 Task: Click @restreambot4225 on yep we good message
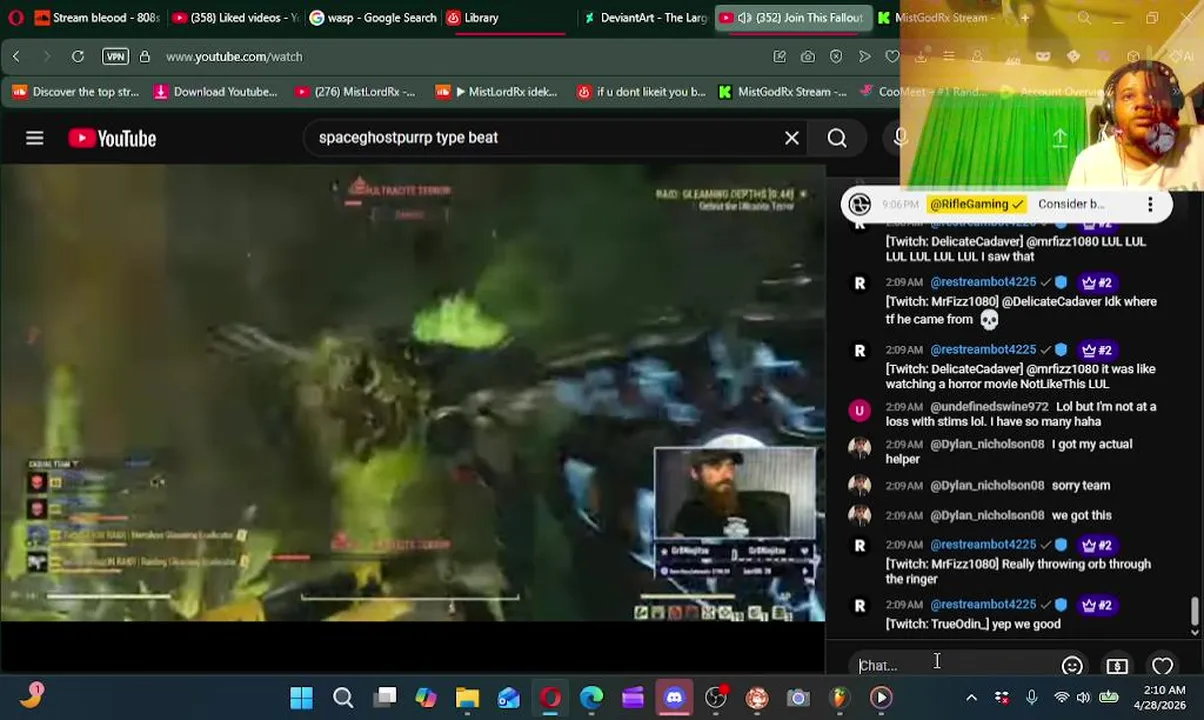tap(983, 605)
